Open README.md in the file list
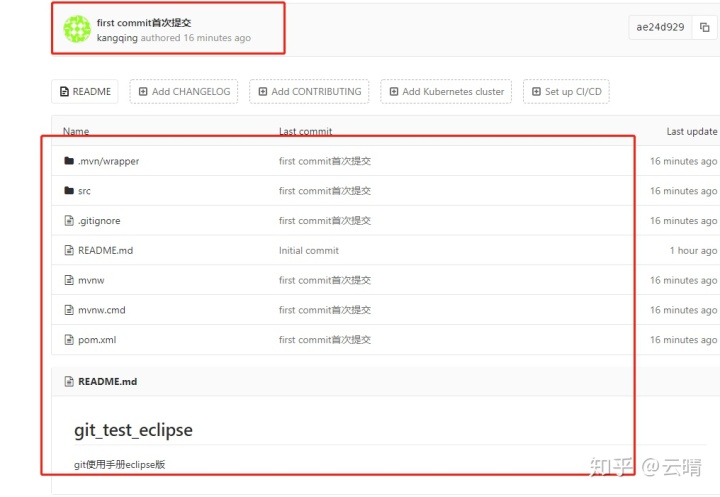The height and width of the screenshot is (497, 720). tap(106, 250)
